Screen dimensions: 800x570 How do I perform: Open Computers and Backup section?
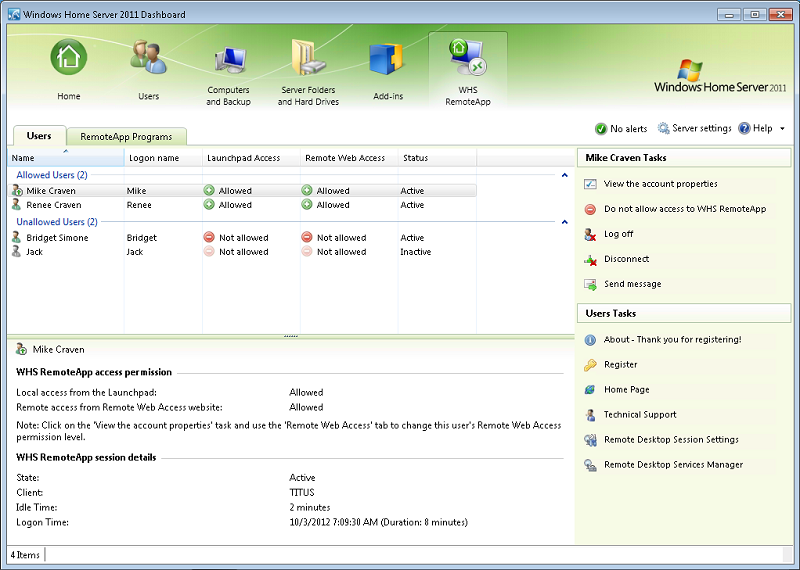pos(228,77)
